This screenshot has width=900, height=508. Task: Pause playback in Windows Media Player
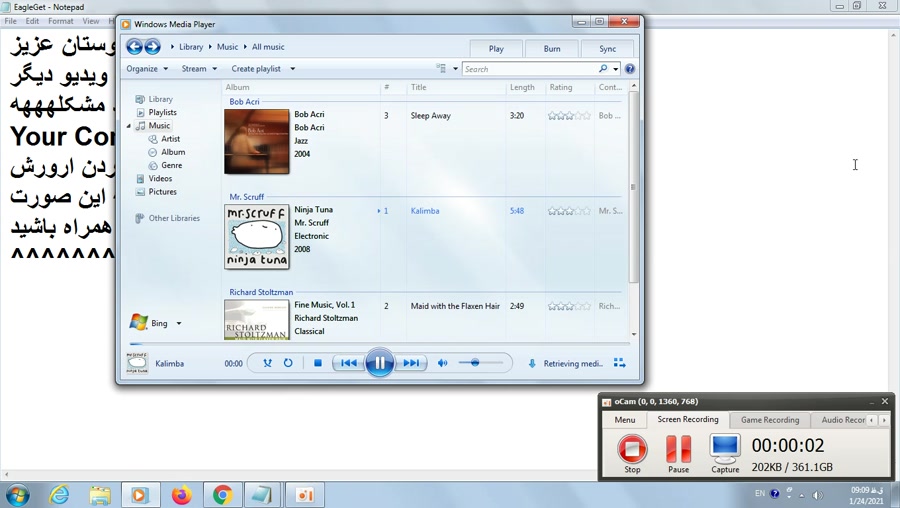(379, 363)
